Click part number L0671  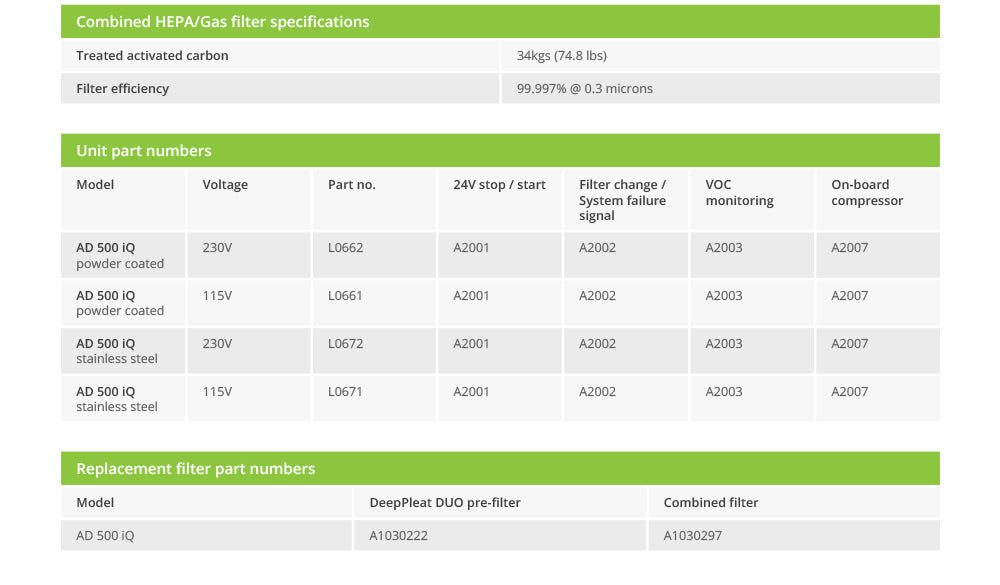[345, 392]
